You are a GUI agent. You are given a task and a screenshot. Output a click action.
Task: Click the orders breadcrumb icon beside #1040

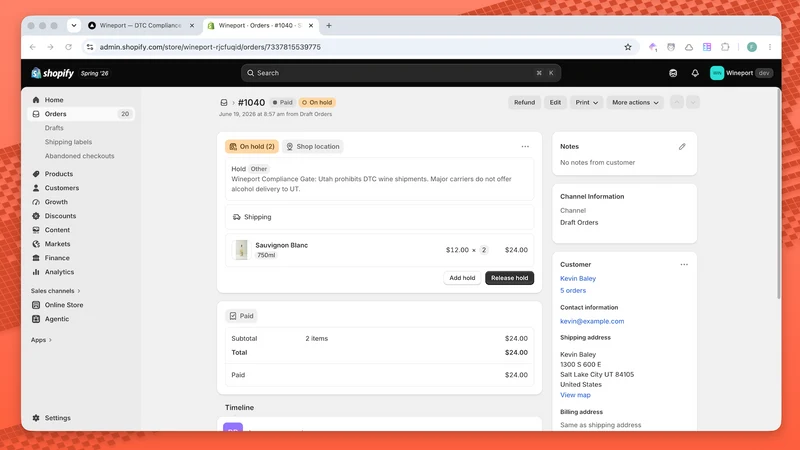223,103
